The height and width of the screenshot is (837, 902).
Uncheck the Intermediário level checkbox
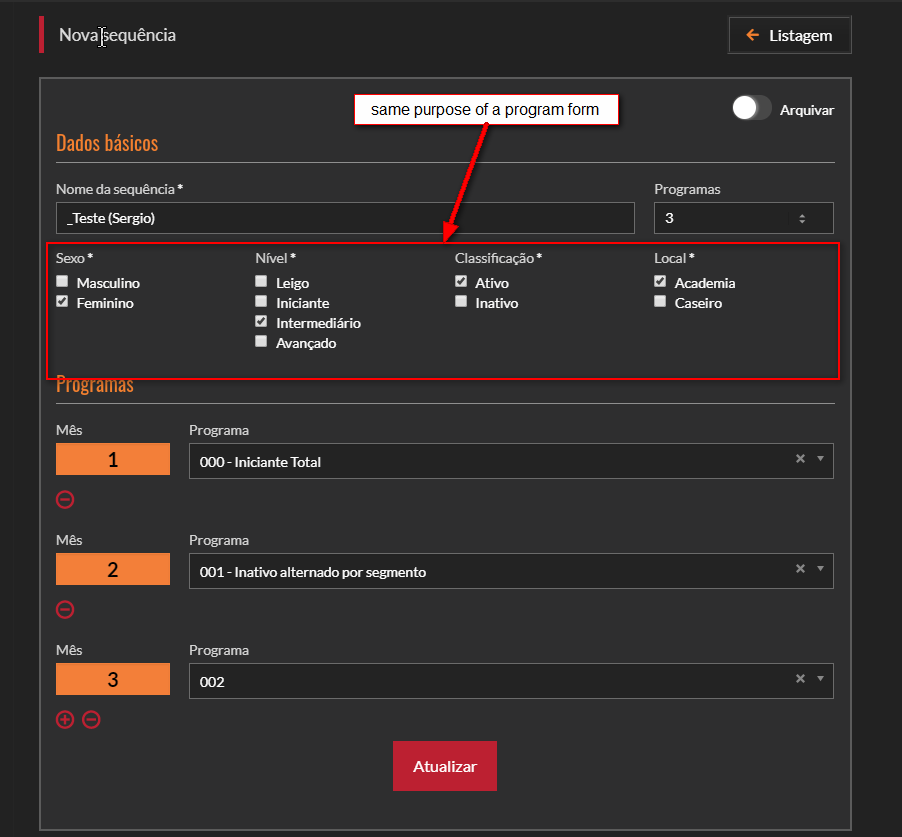[x=262, y=322]
